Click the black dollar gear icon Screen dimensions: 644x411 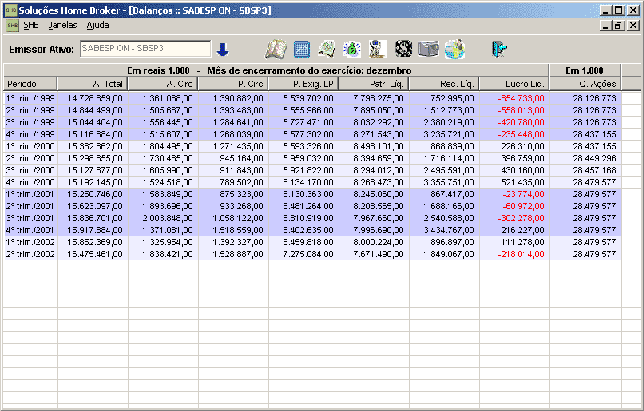(403, 49)
